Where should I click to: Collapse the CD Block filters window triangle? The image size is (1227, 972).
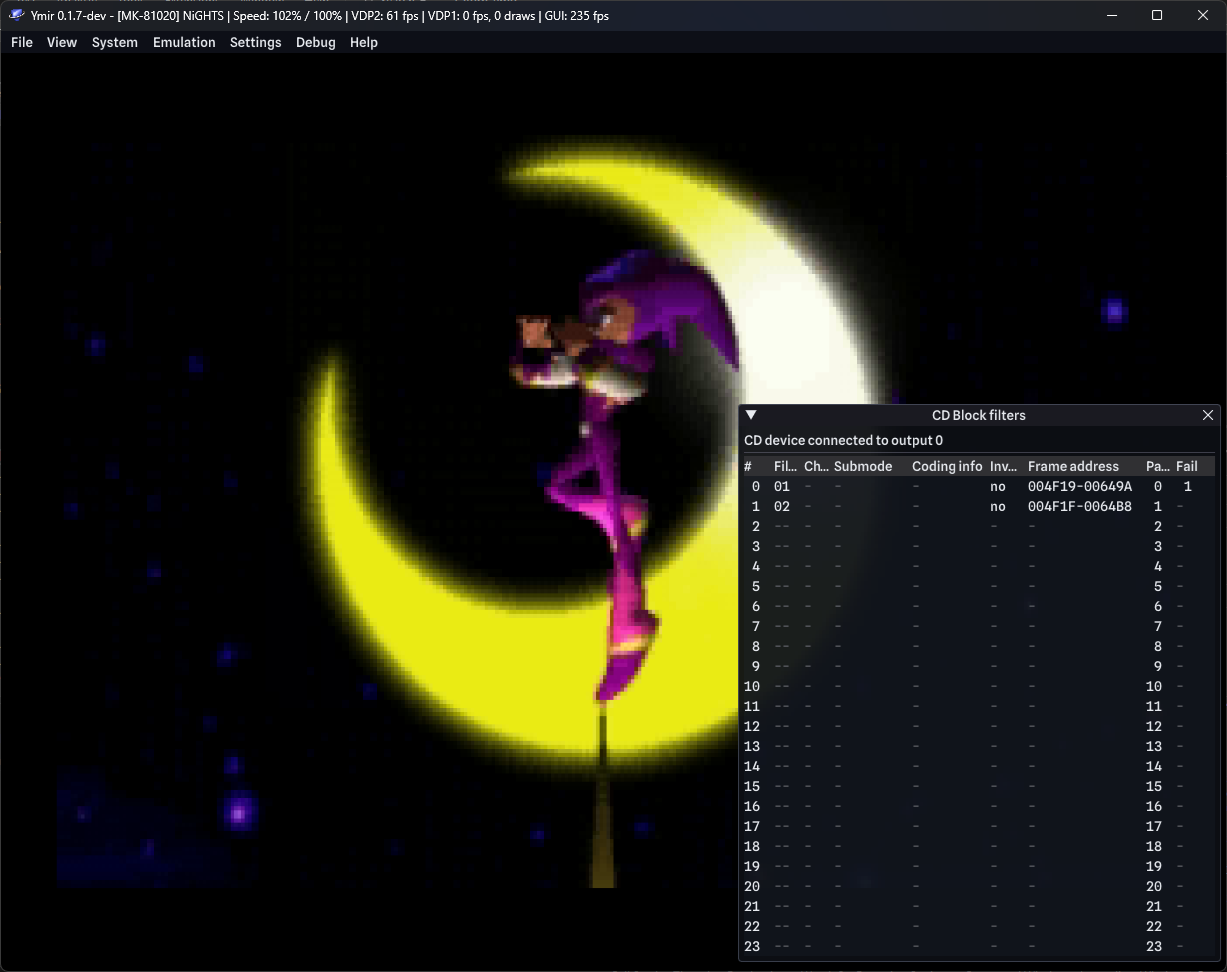pyautogui.click(x=751, y=415)
